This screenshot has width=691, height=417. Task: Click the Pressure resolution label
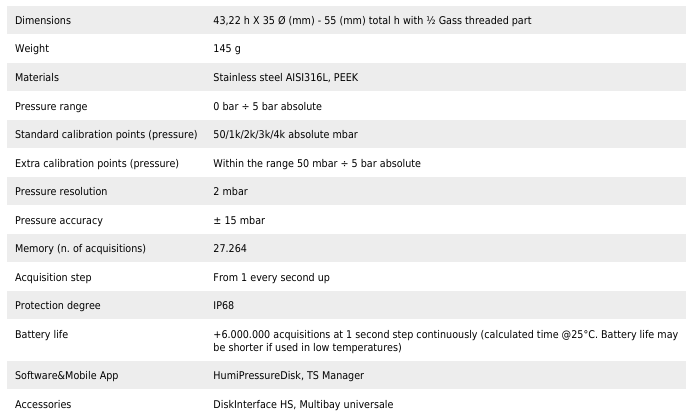click(x=61, y=191)
